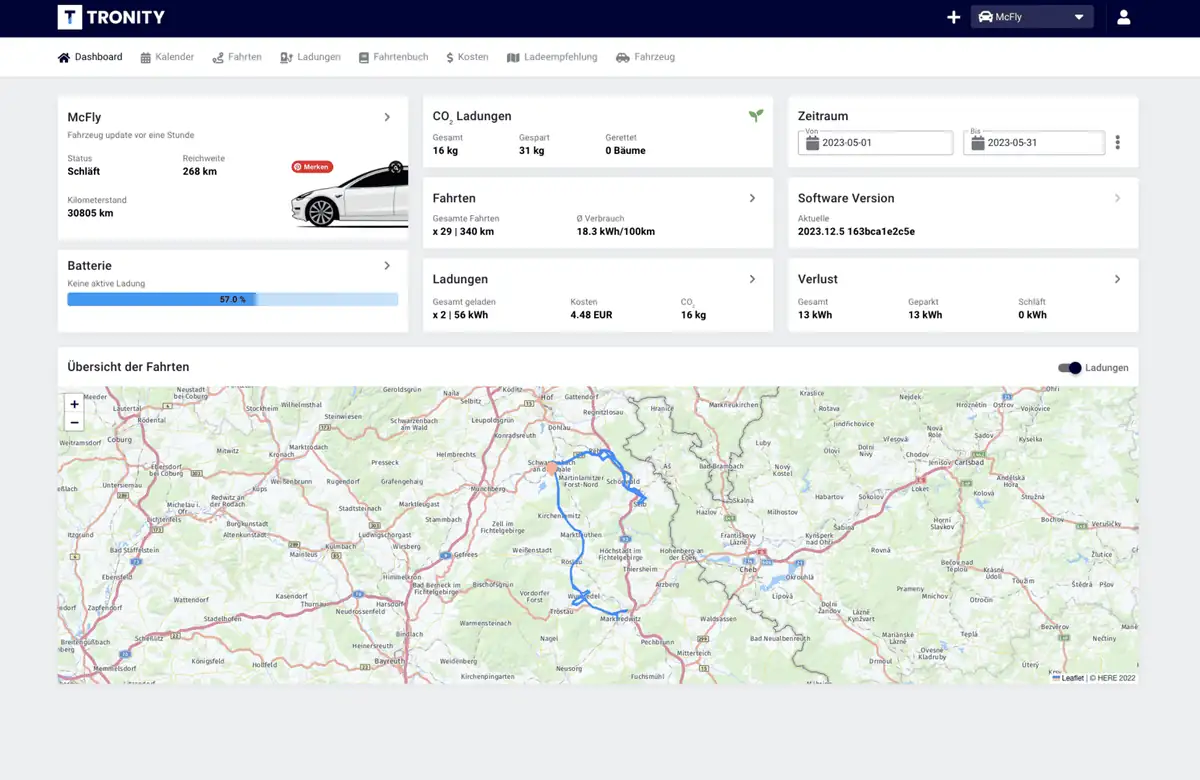Click the TRONITY logo in header
This screenshot has width=1200, height=780.
click(111, 17)
